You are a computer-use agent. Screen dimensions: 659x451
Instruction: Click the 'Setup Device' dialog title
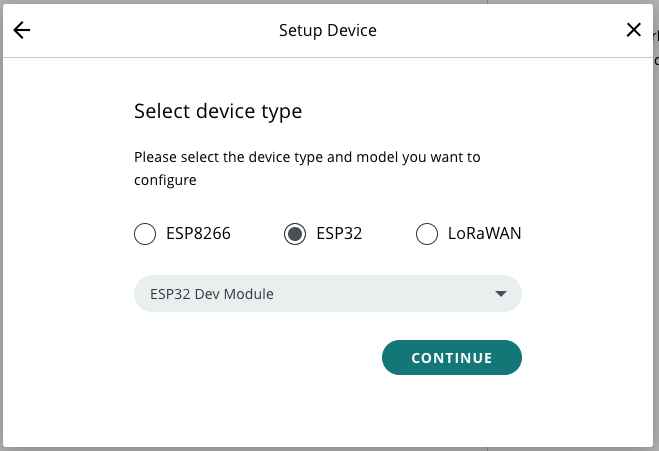click(x=328, y=30)
